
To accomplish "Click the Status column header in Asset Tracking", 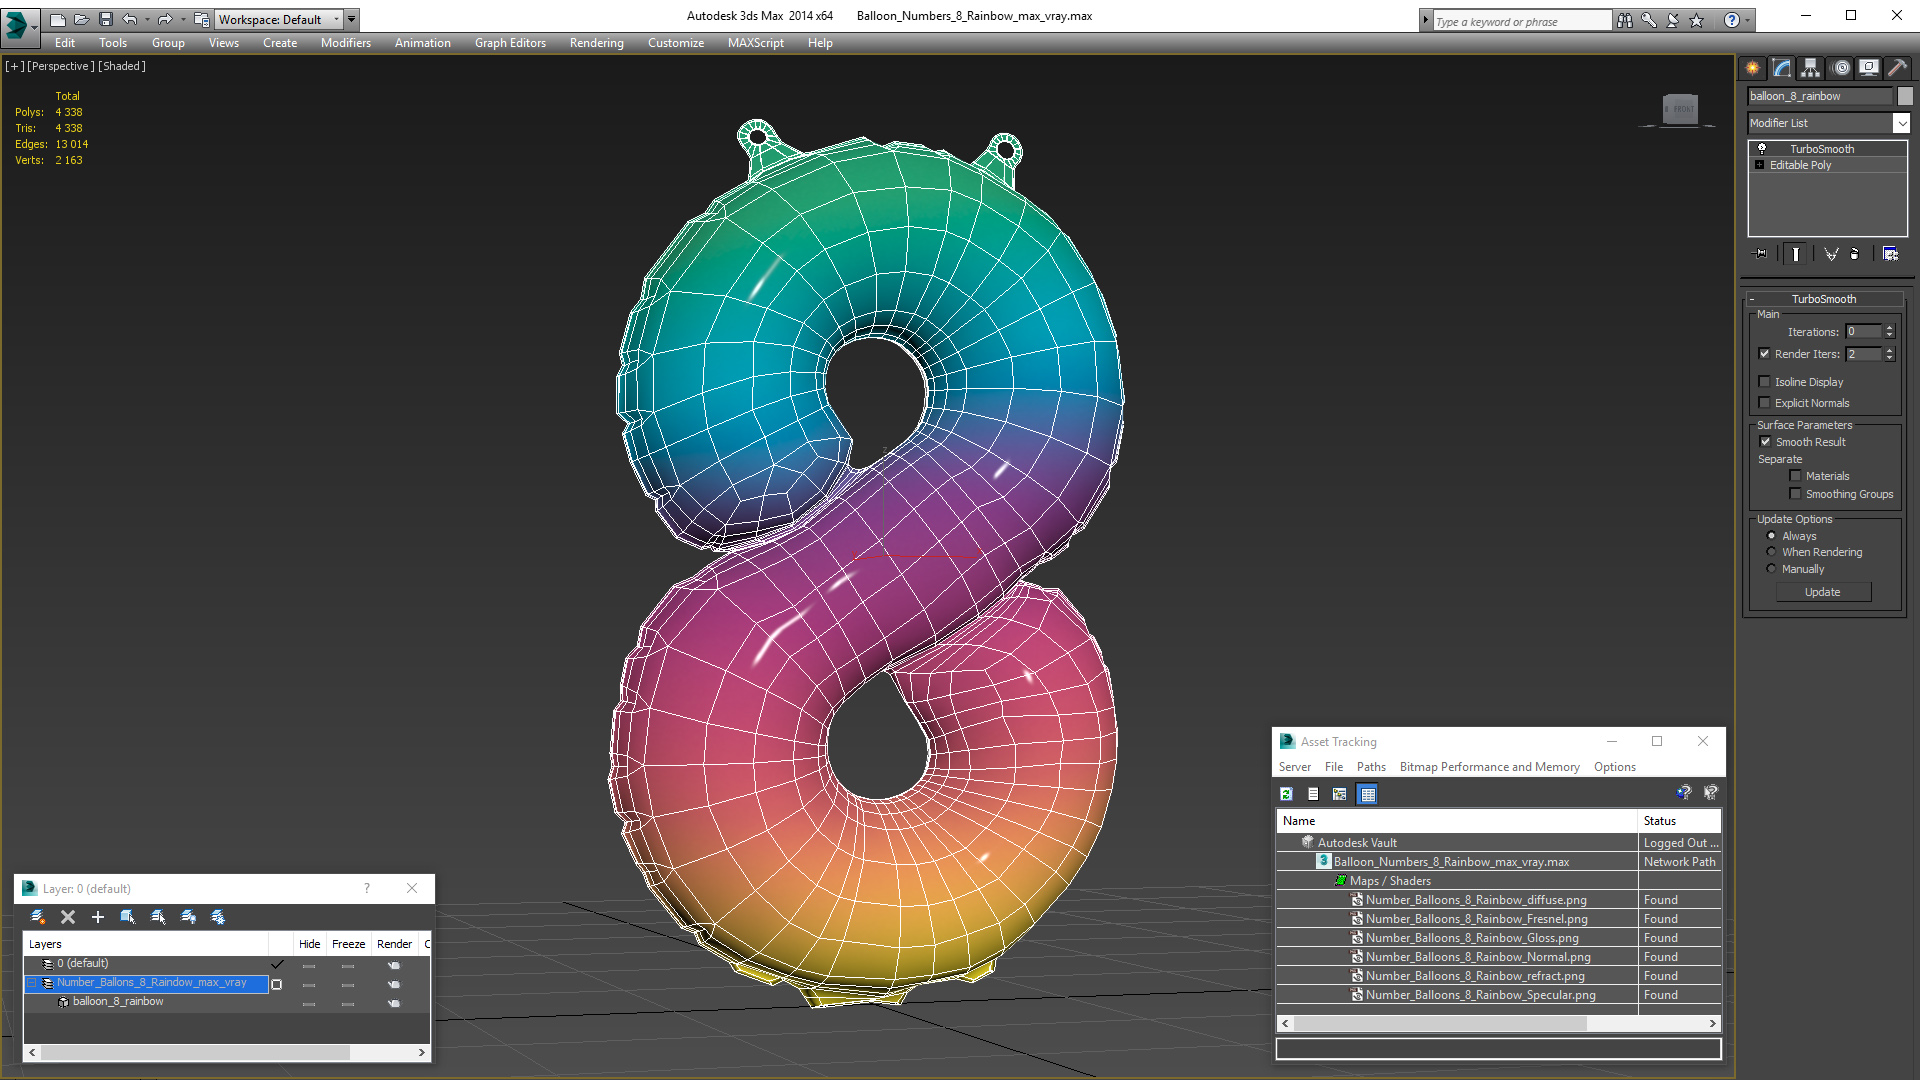I will [x=1679, y=821].
